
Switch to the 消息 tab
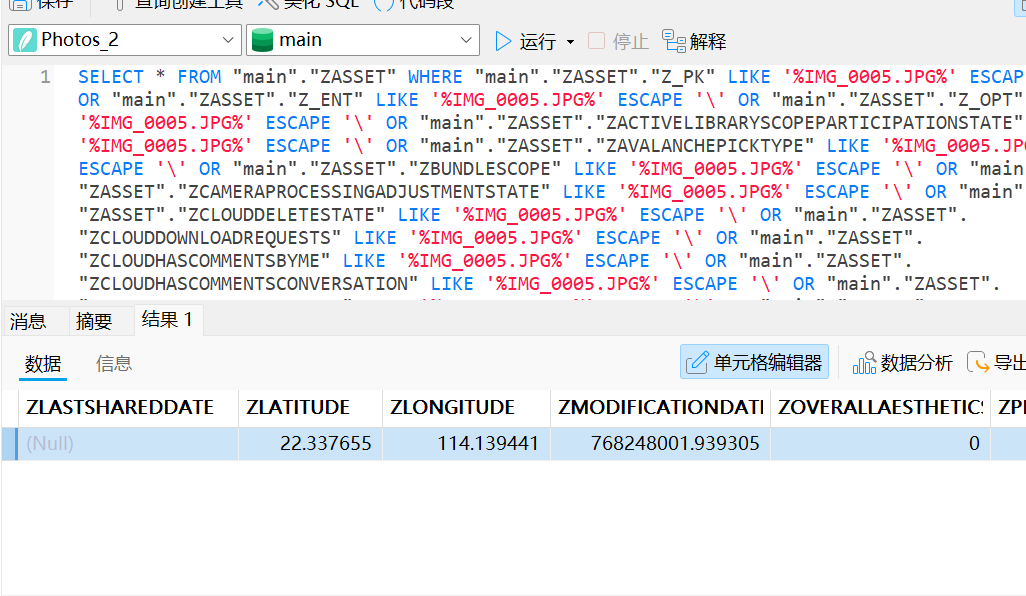[28, 321]
